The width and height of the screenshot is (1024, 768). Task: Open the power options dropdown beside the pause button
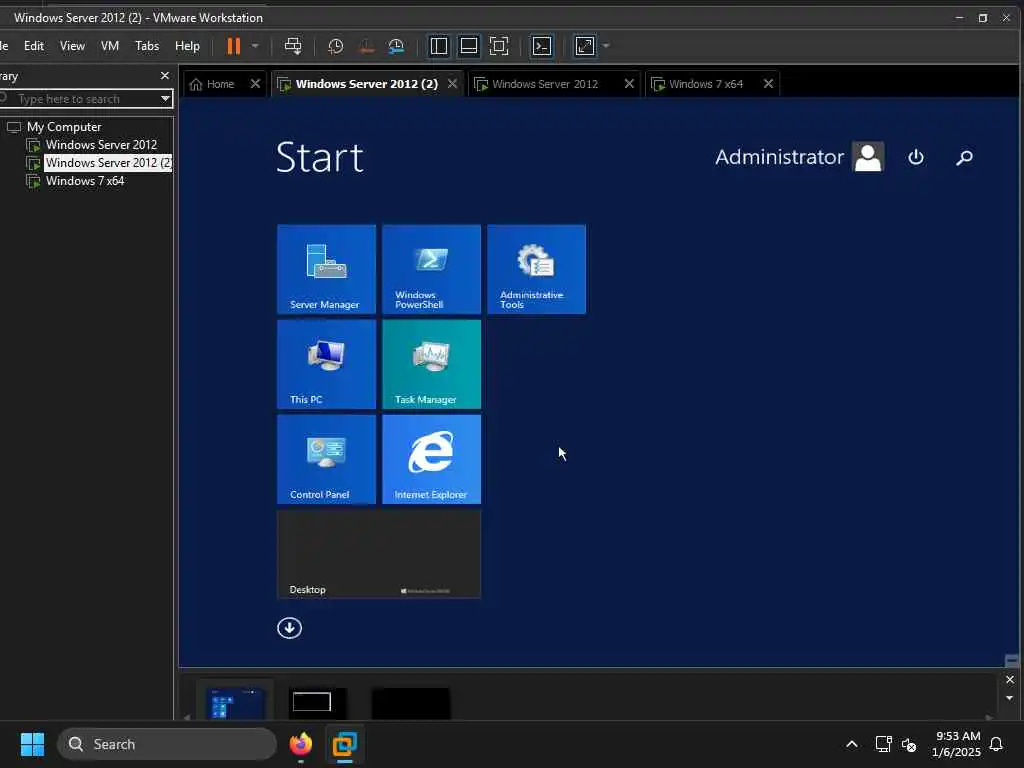255,46
